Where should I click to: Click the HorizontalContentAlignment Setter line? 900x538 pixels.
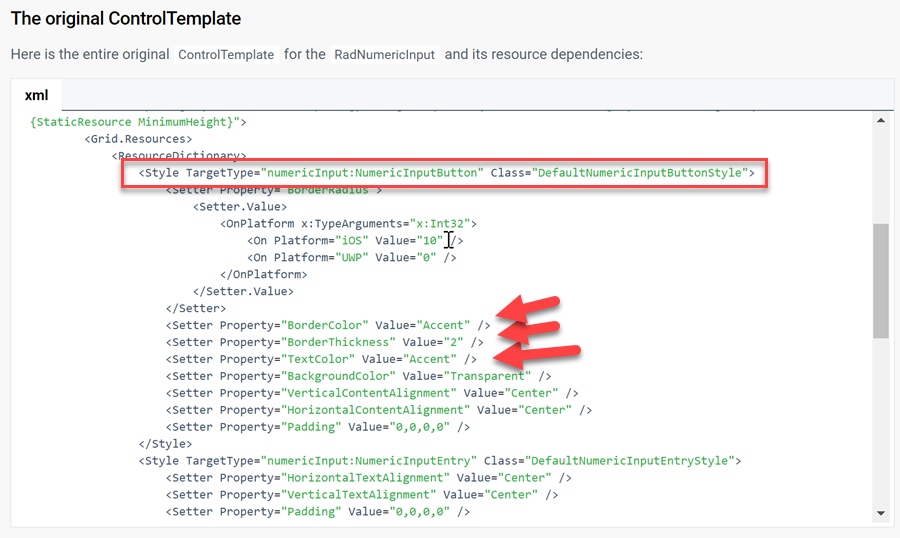pyautogui.click(x=379, y=410)
